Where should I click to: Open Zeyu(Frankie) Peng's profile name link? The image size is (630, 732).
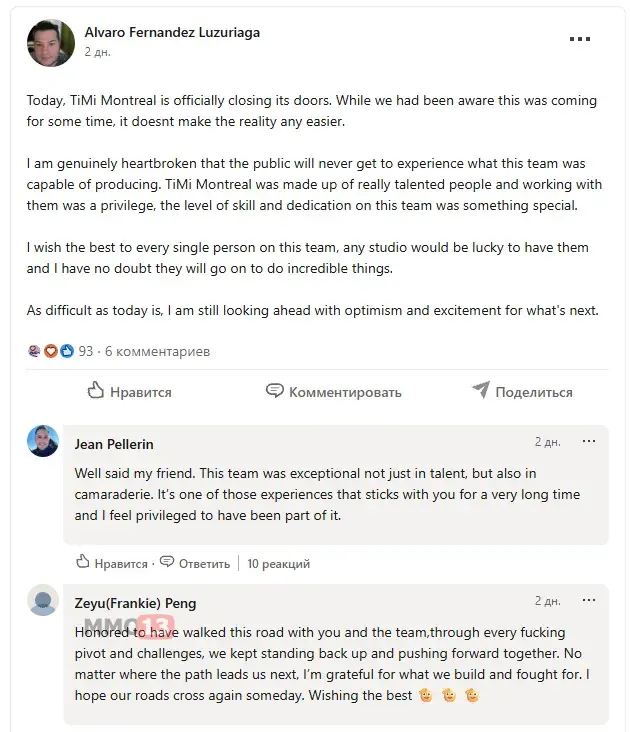tap(135, 603)
